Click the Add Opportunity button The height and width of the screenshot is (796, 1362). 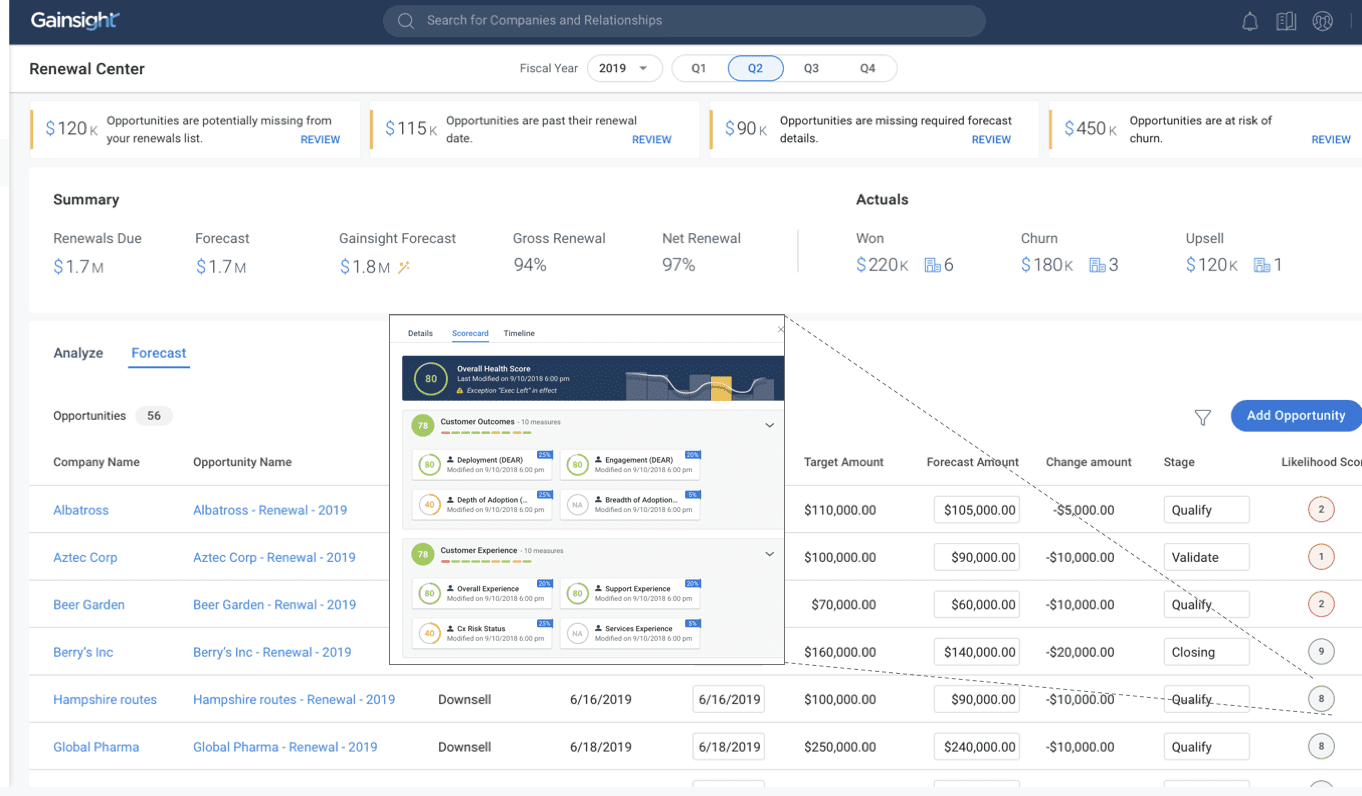(1296, 416)
